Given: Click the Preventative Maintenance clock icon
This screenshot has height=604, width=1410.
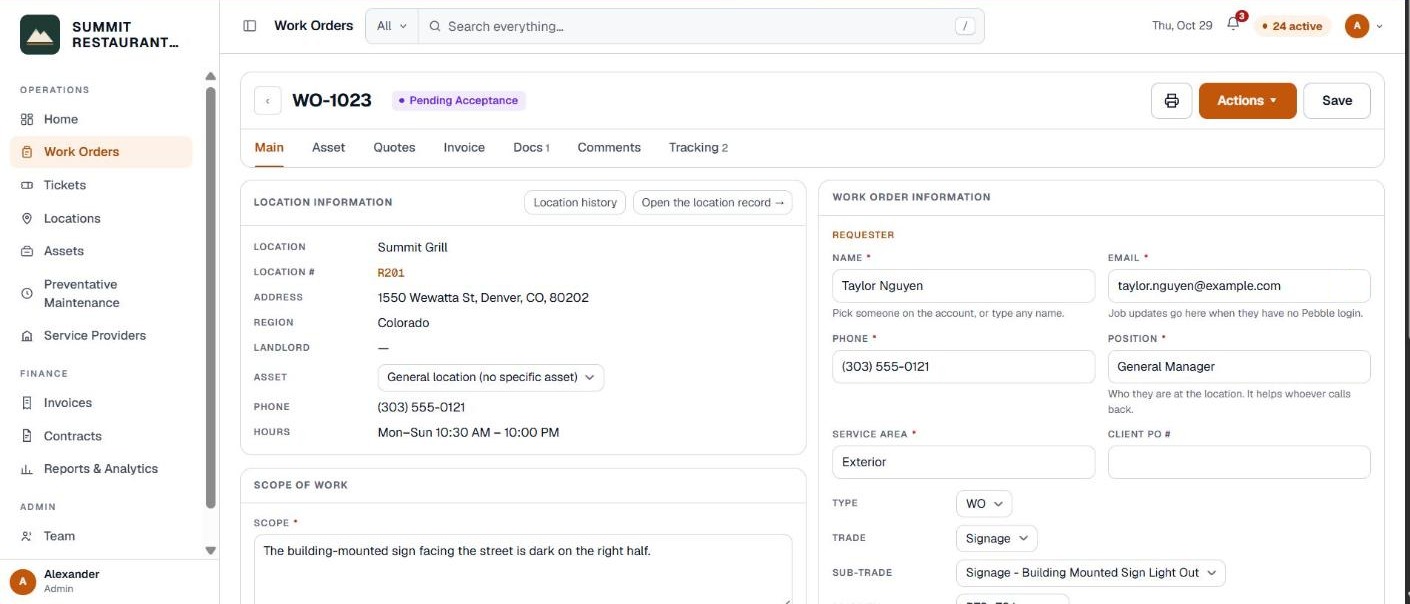Looking at the screenshot, I should coord(27,294).
